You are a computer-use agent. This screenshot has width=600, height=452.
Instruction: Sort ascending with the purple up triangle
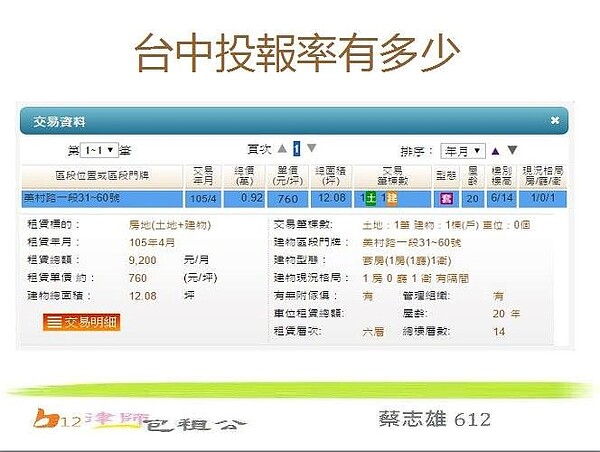click(496, 151)
